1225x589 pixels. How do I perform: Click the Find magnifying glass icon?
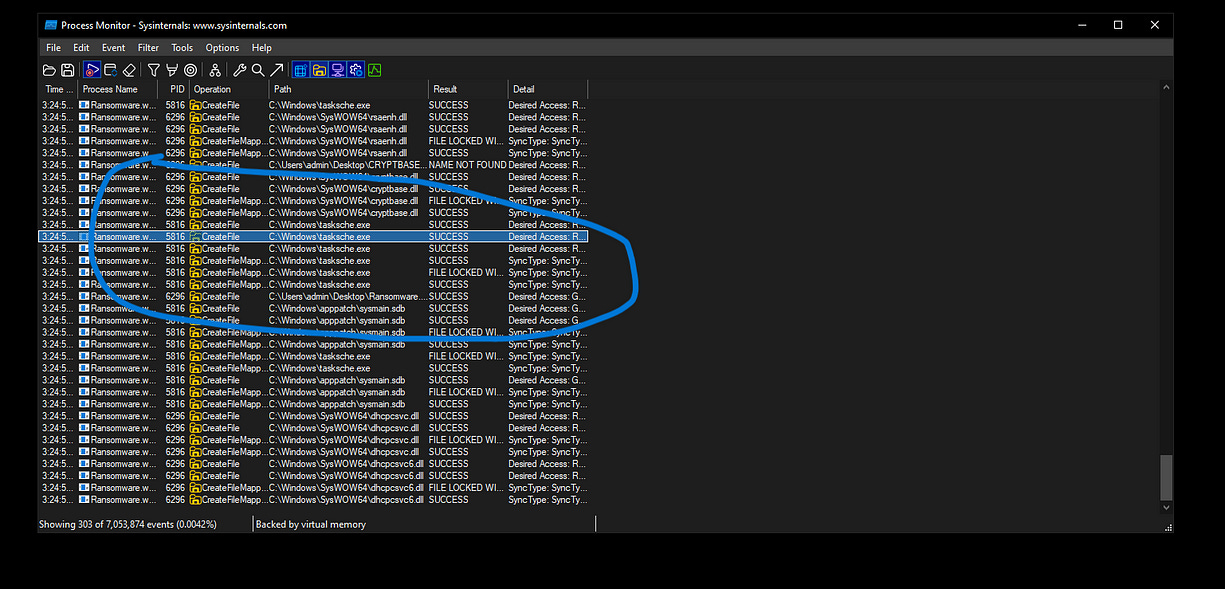click(x=258, y=70)
